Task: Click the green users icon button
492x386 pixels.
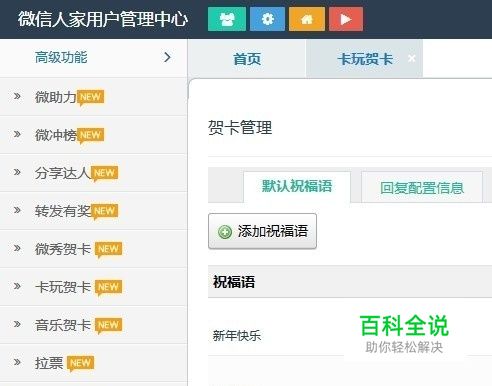Action: point(227,19)
